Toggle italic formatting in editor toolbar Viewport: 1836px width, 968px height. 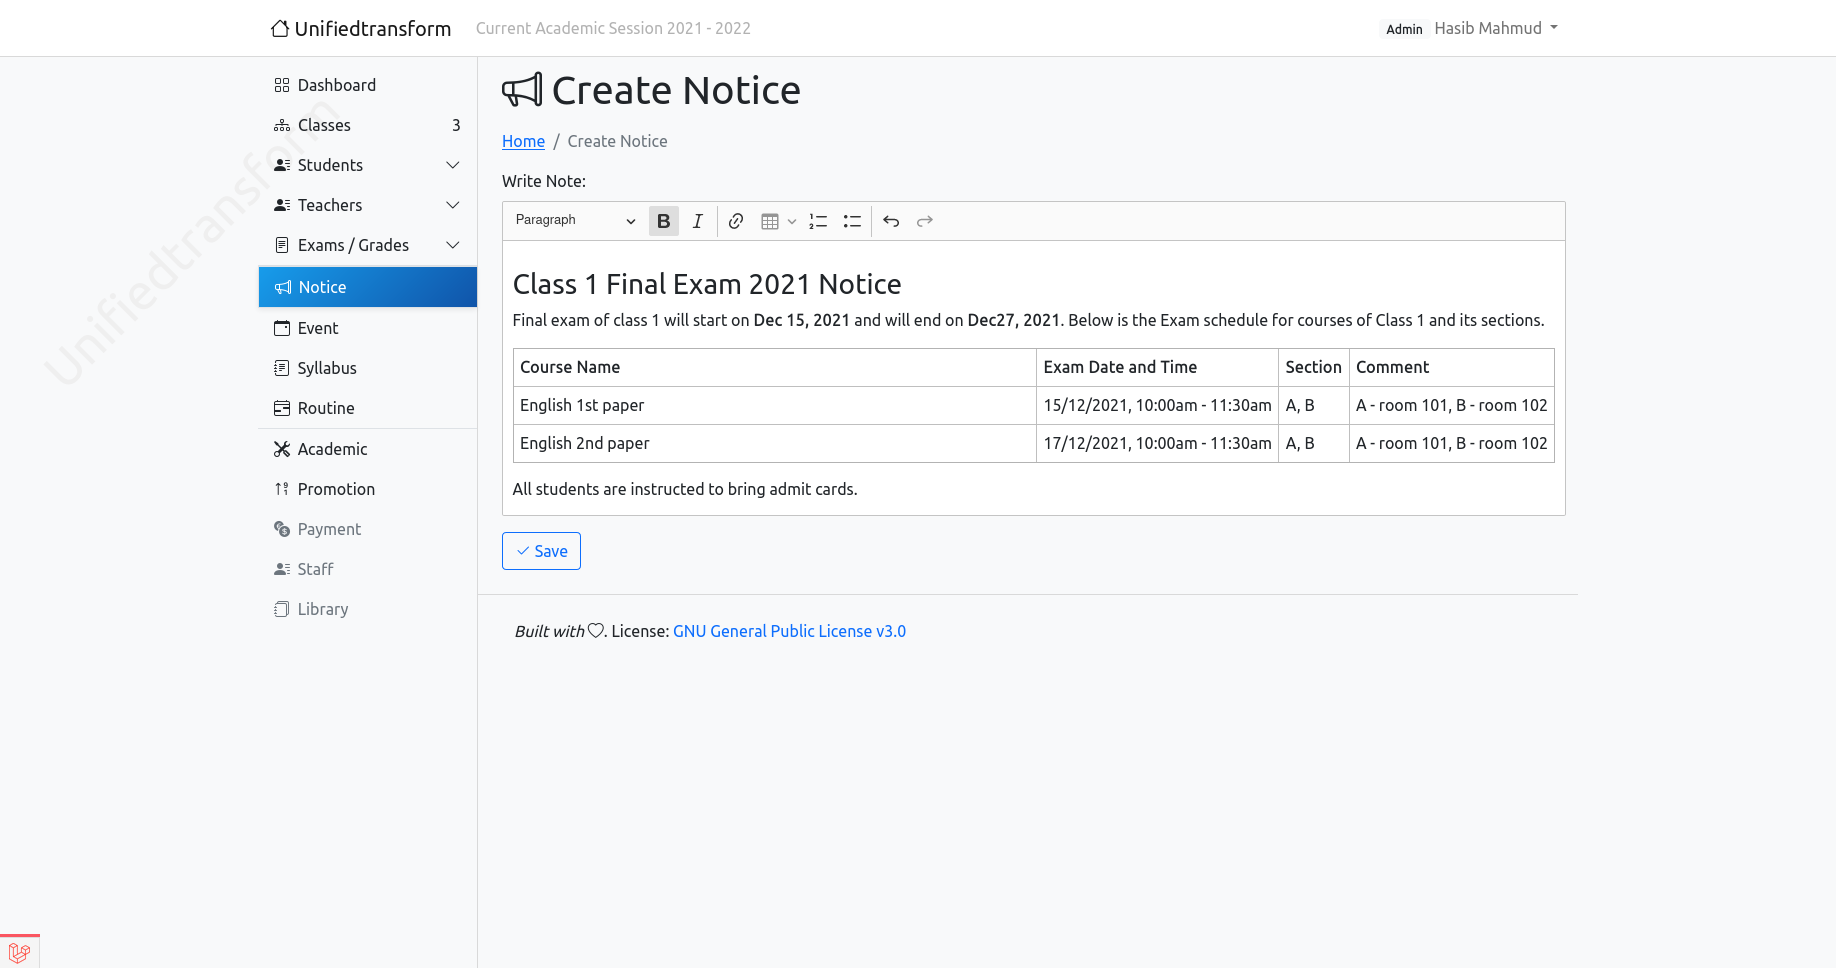(698, 221)
